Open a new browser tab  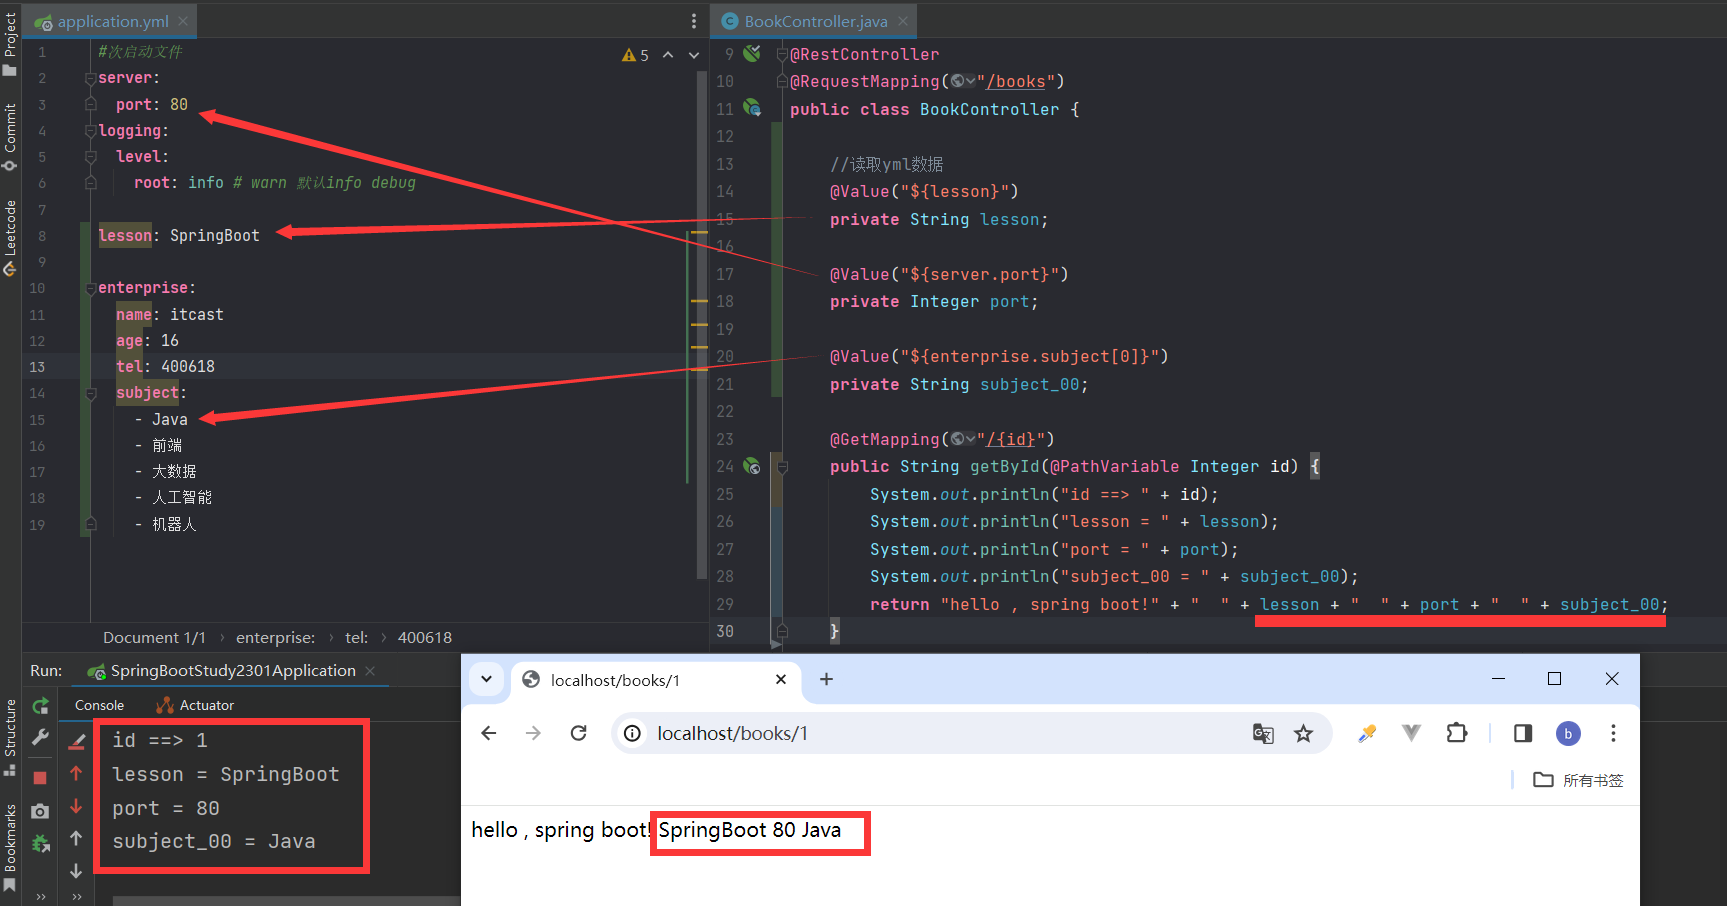[x=826, y=679]
